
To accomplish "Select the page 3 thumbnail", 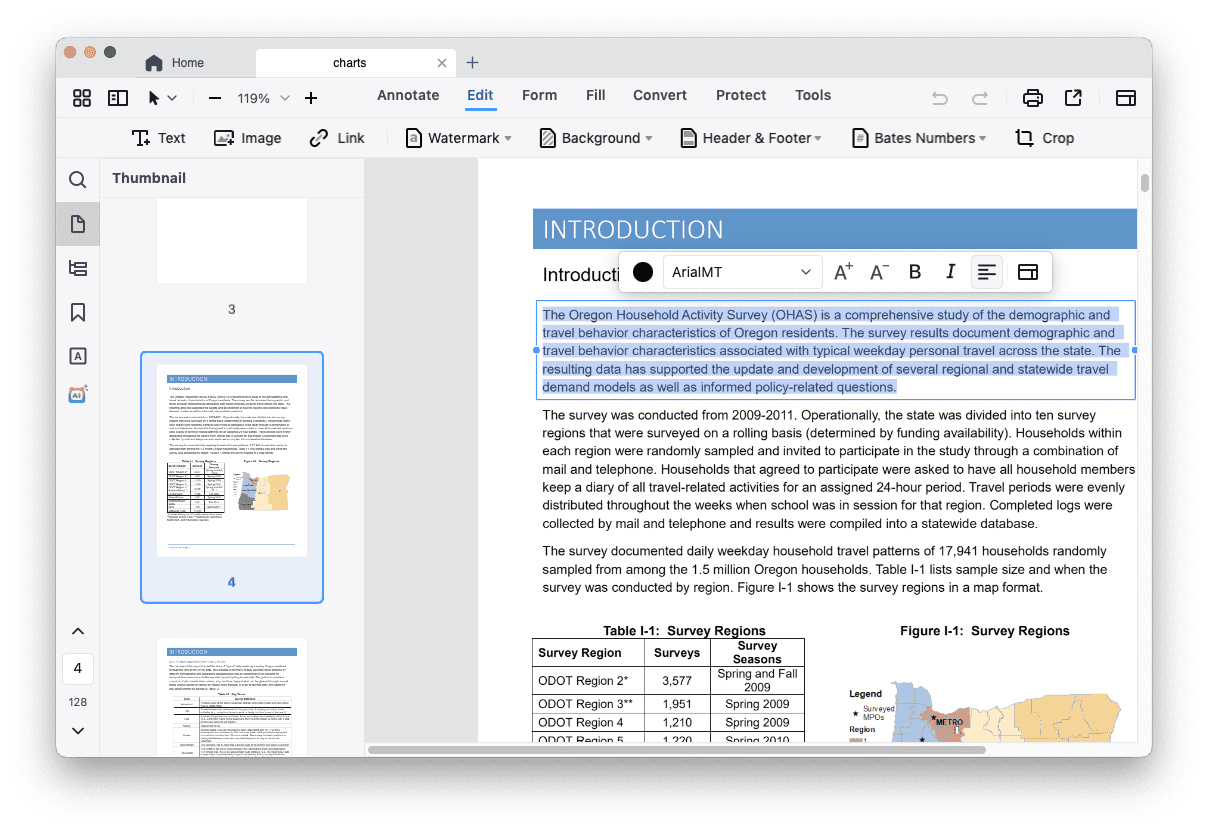I will [x=231, y=240].
